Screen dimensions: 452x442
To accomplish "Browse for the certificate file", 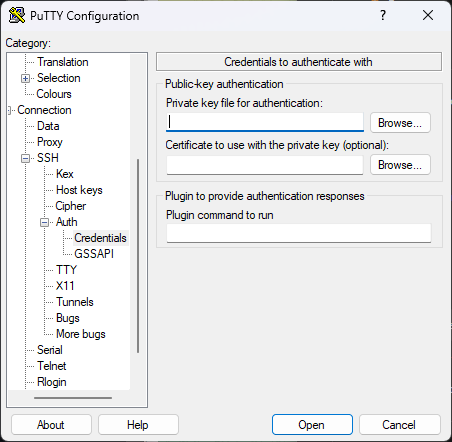I will tap(400, 165).
